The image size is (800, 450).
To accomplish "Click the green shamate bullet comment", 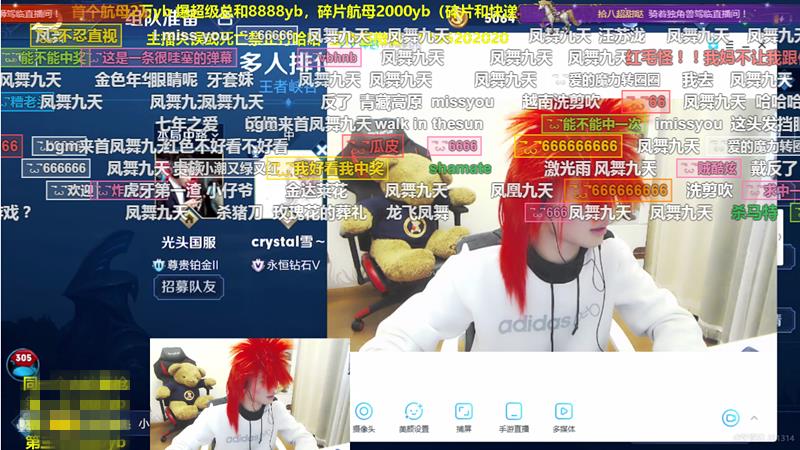I will 460,168.
